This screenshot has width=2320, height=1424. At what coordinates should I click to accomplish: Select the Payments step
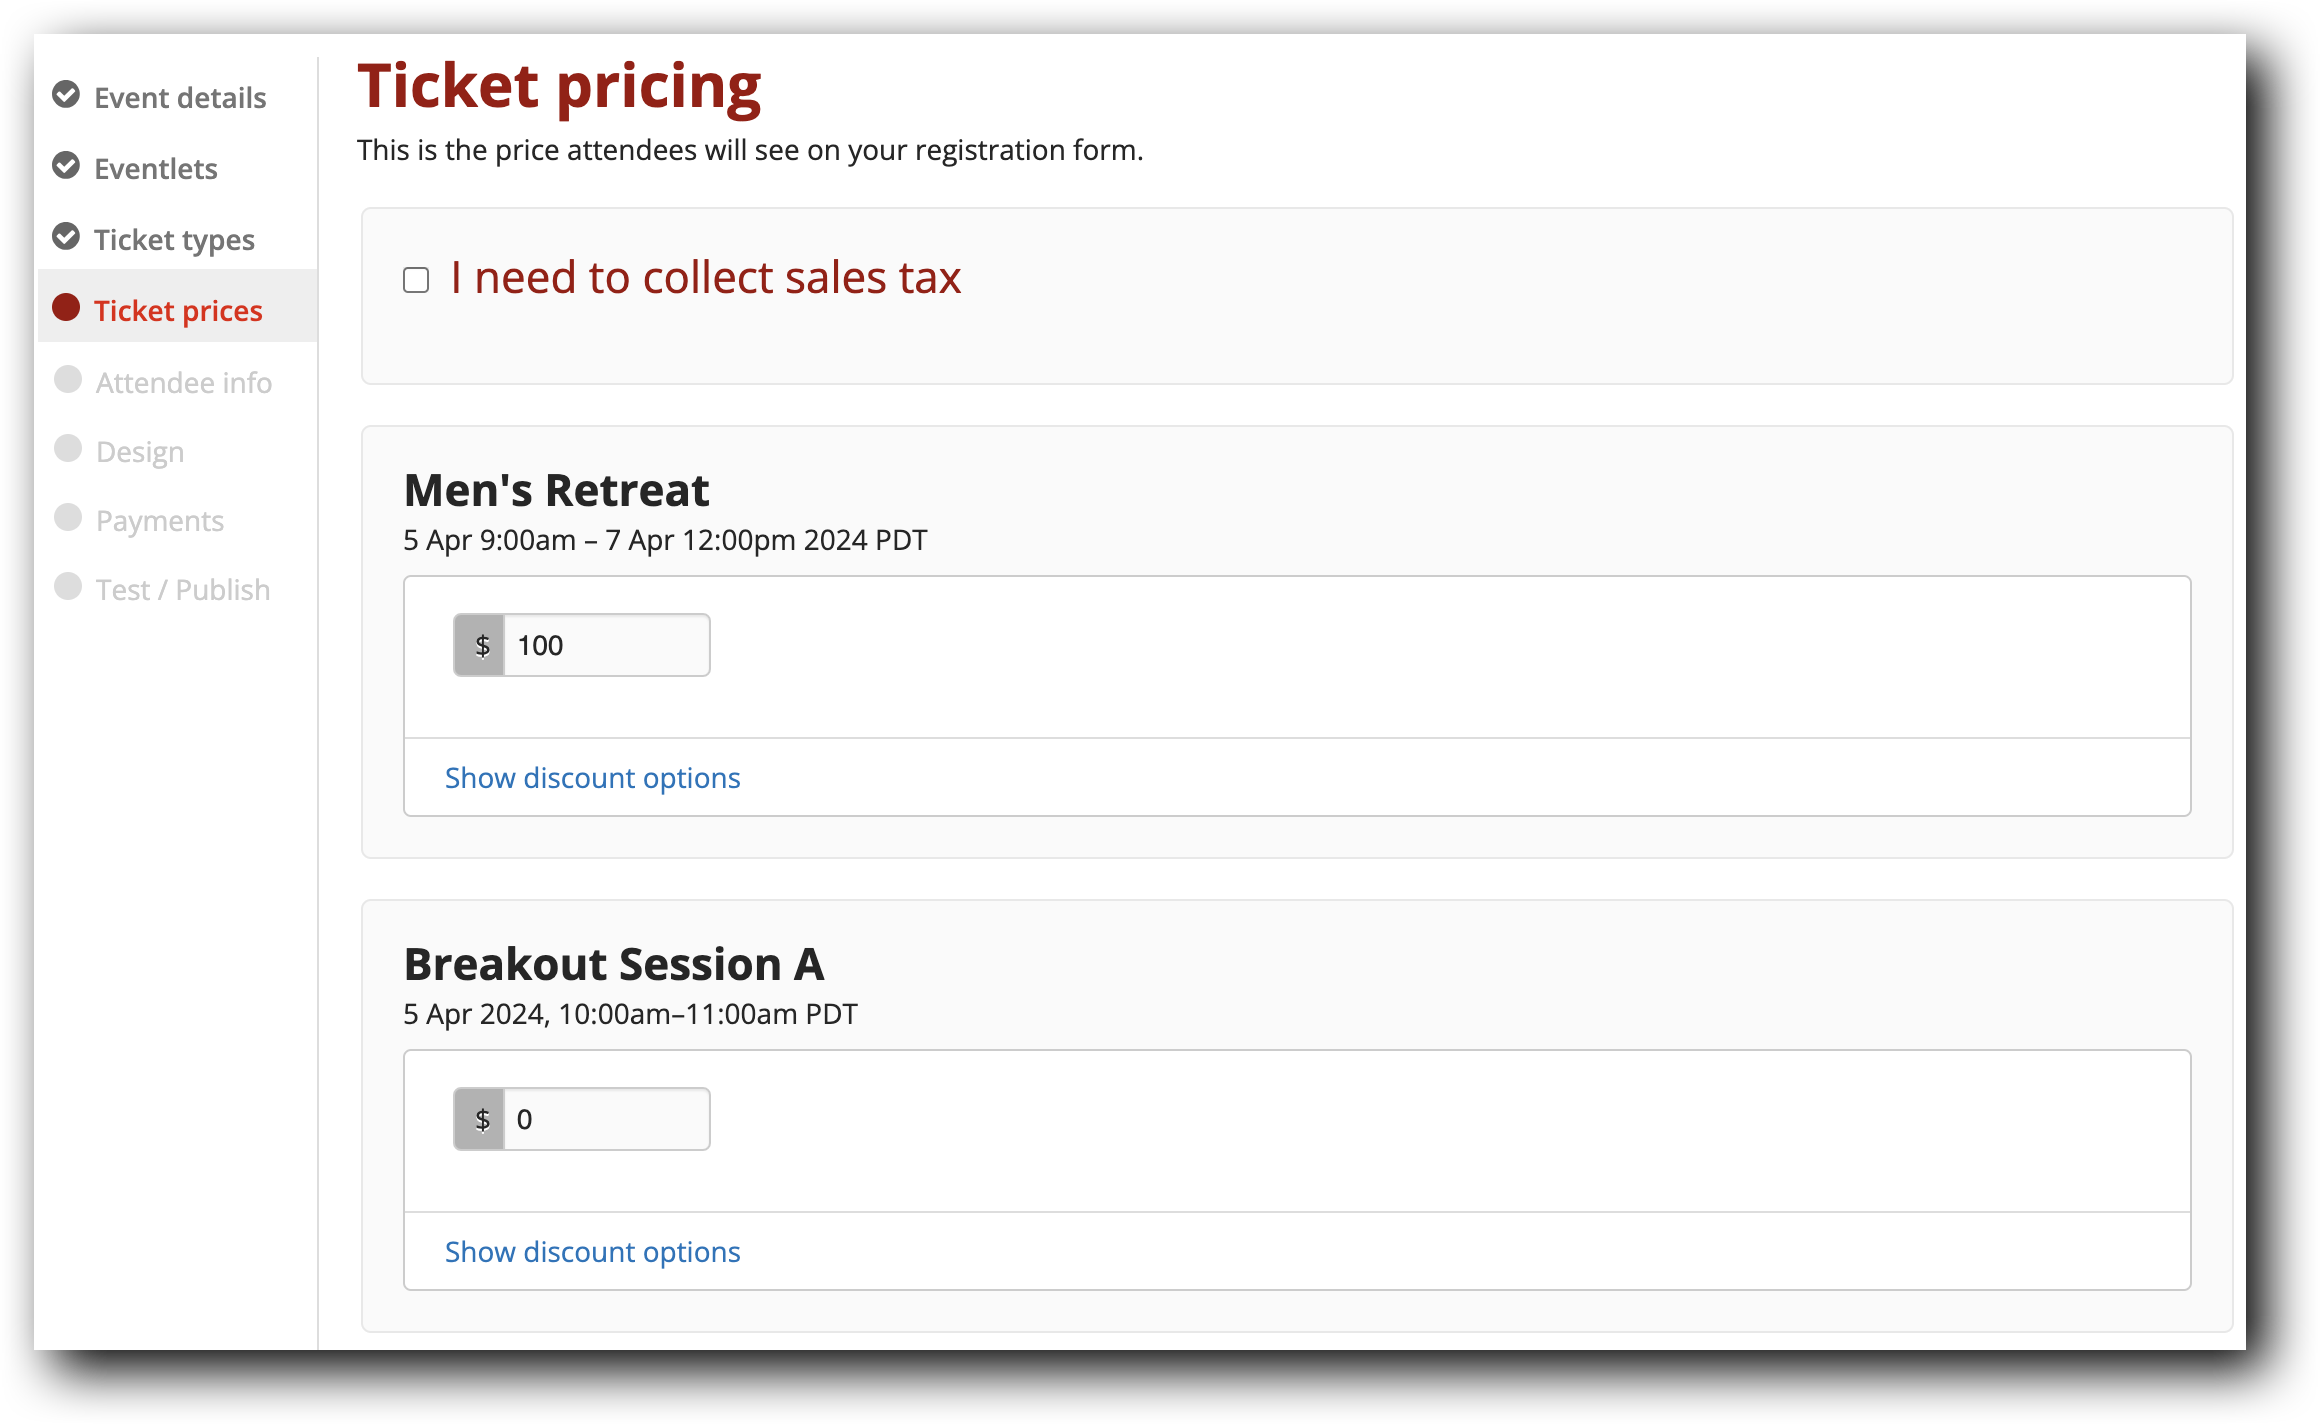(x=159, y=520)
